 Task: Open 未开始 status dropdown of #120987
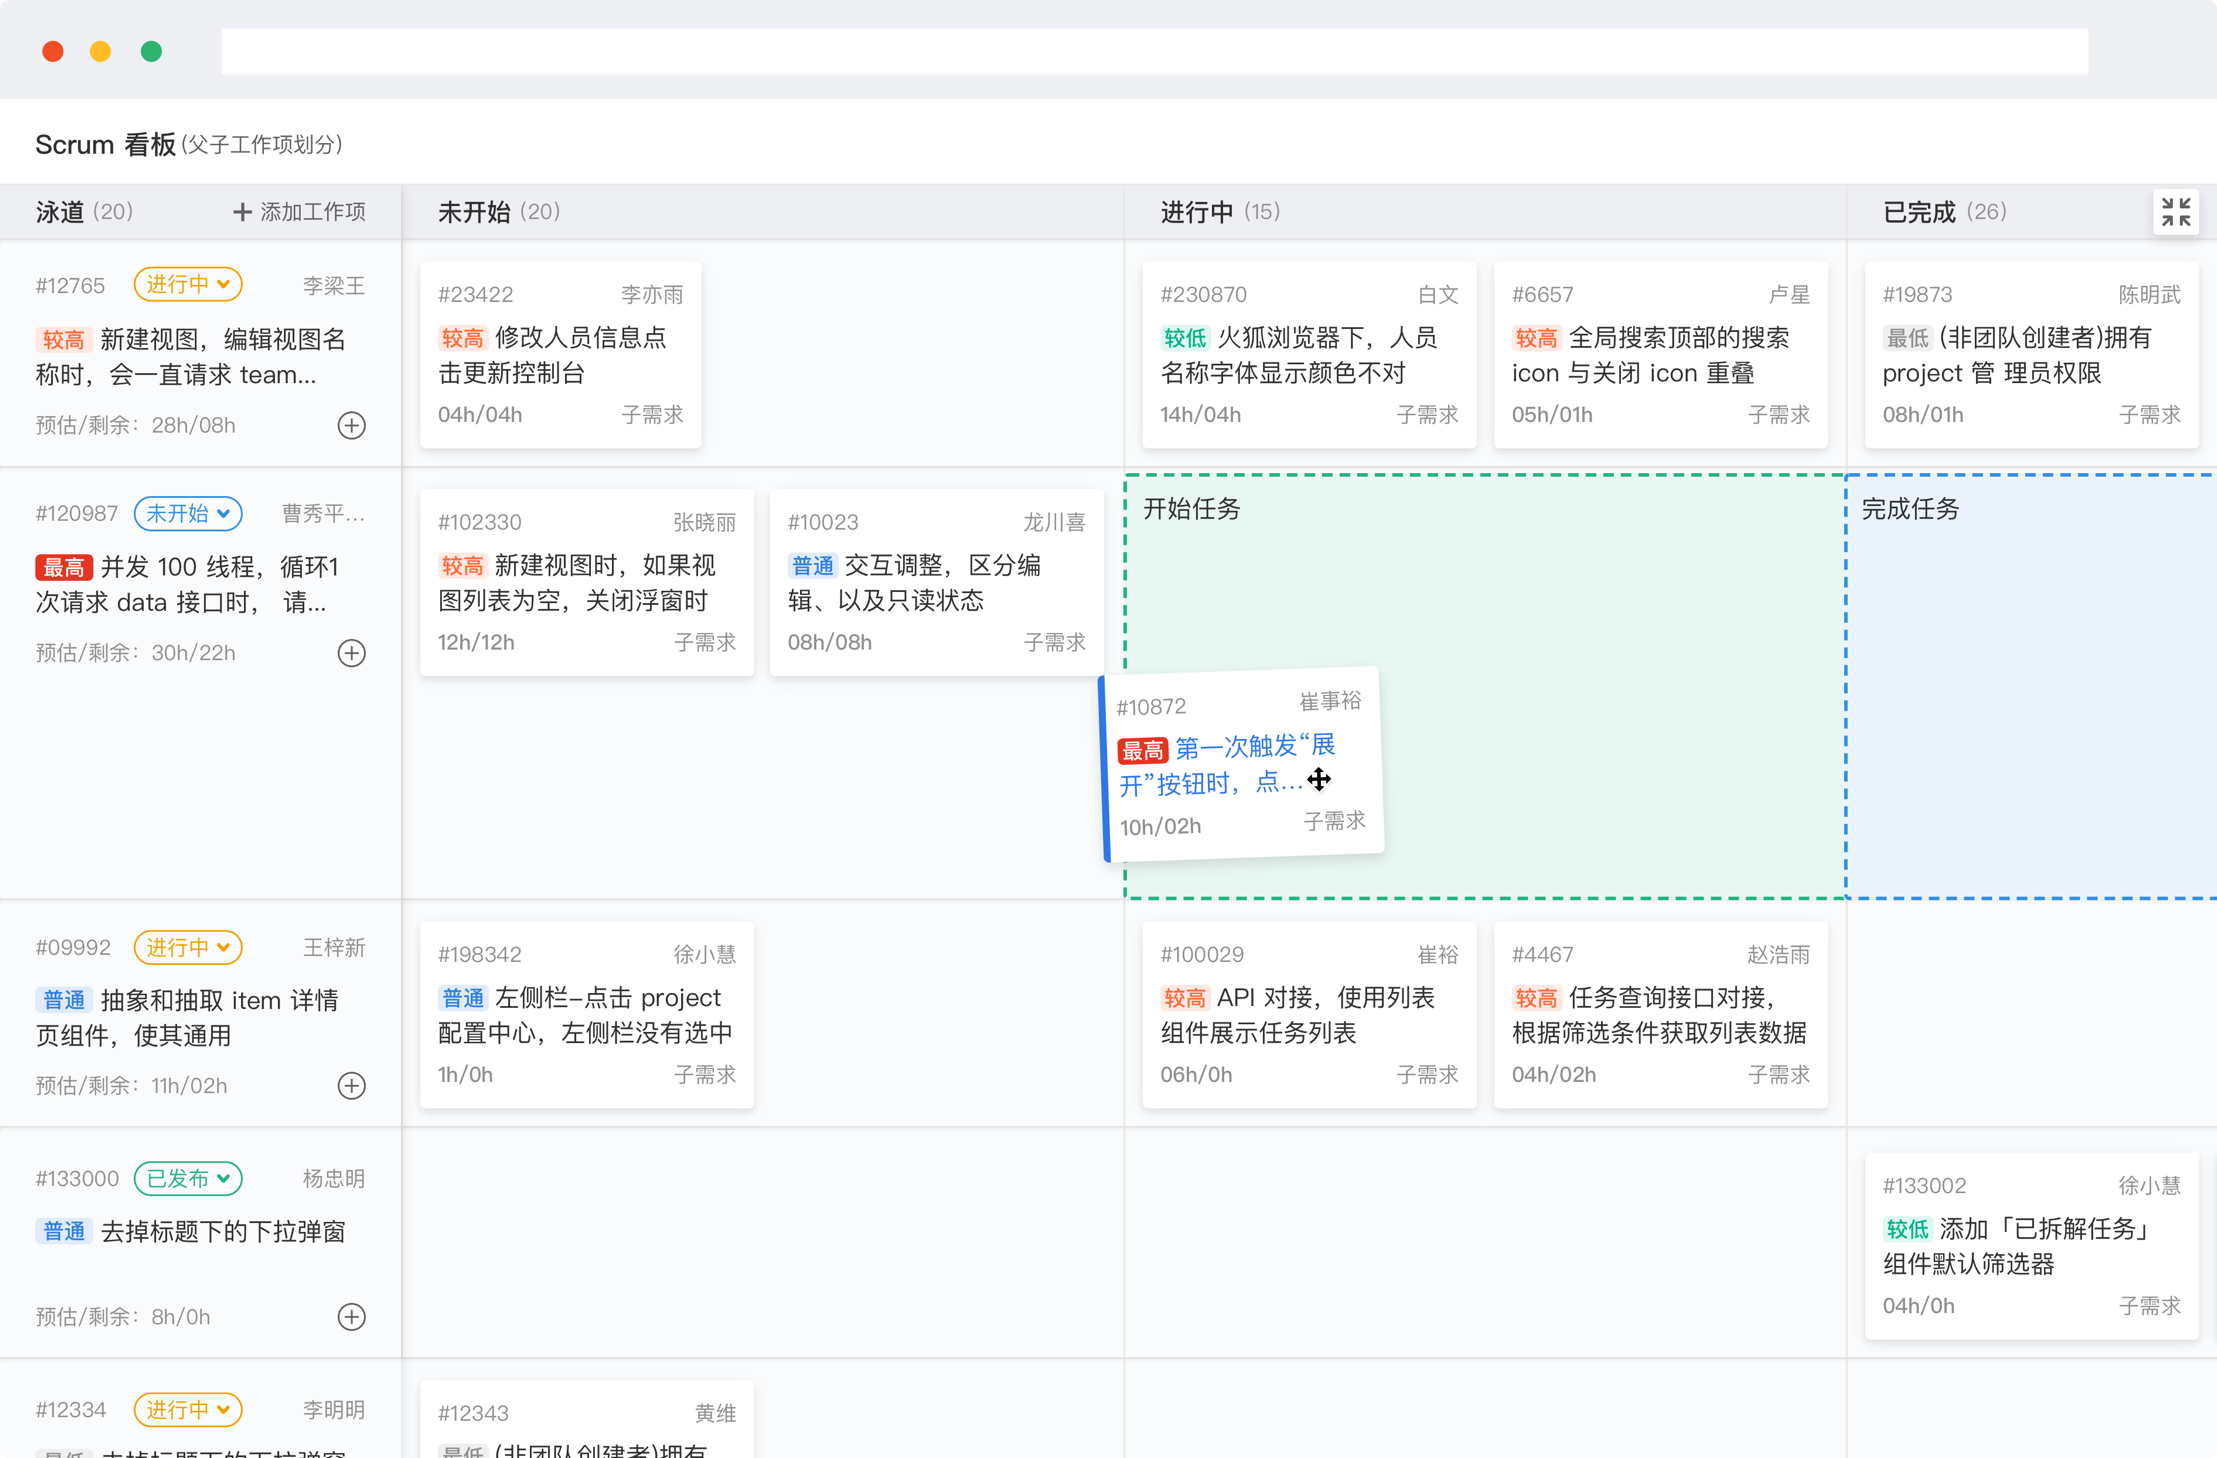tap(188, 513)
